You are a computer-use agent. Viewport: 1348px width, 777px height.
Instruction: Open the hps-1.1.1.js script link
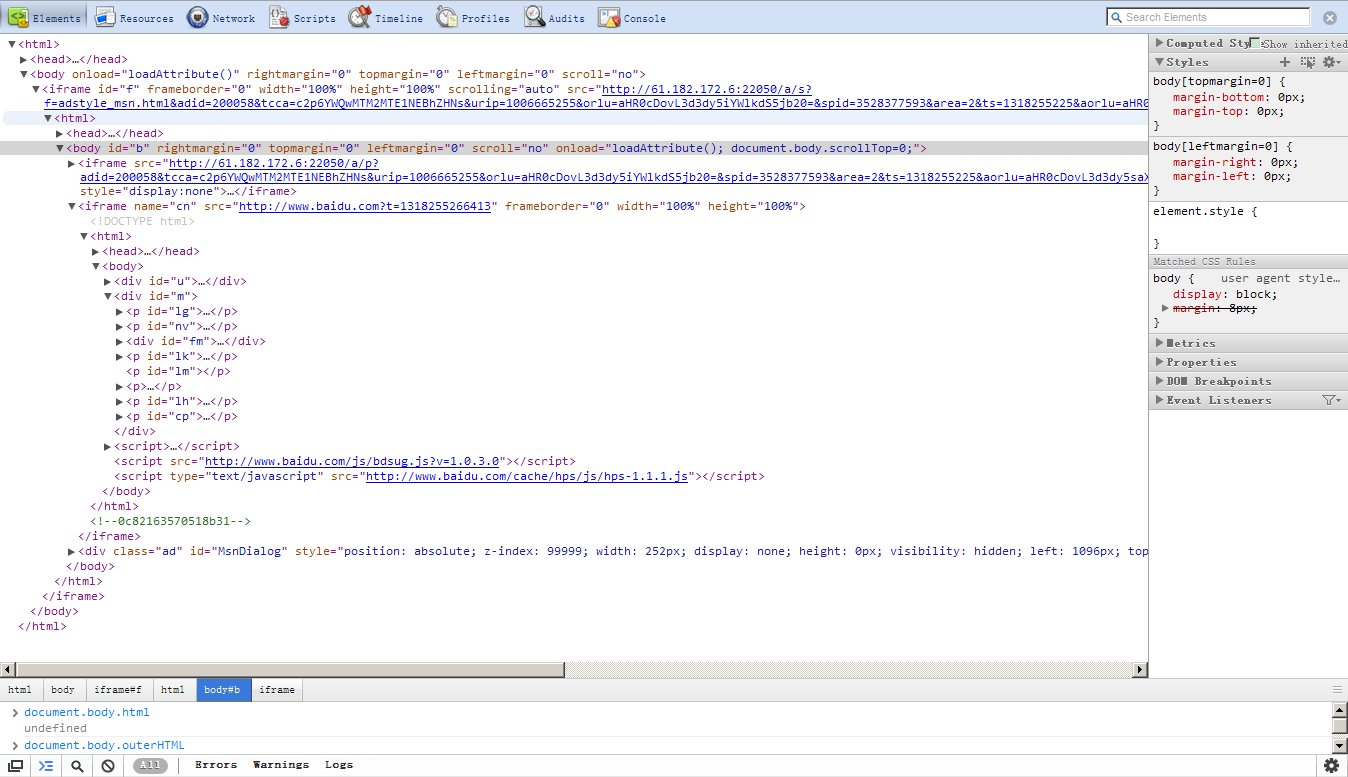(527, 477)
